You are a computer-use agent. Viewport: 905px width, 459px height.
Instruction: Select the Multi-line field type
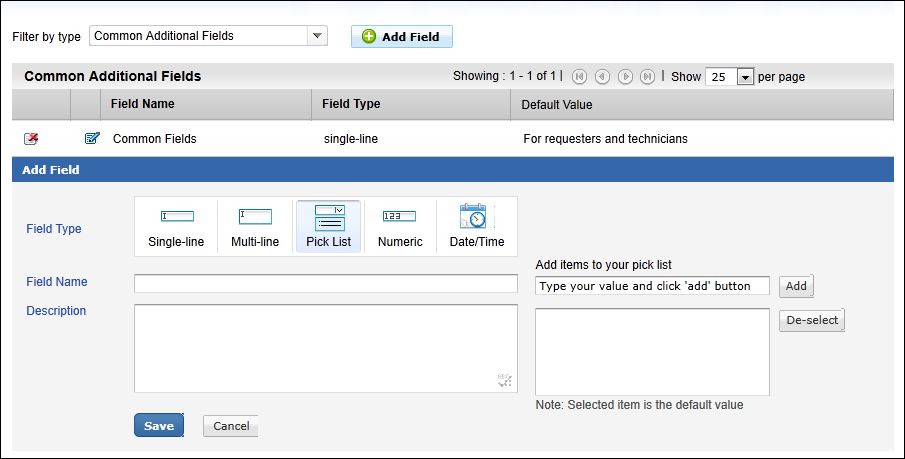coord(255,227)
